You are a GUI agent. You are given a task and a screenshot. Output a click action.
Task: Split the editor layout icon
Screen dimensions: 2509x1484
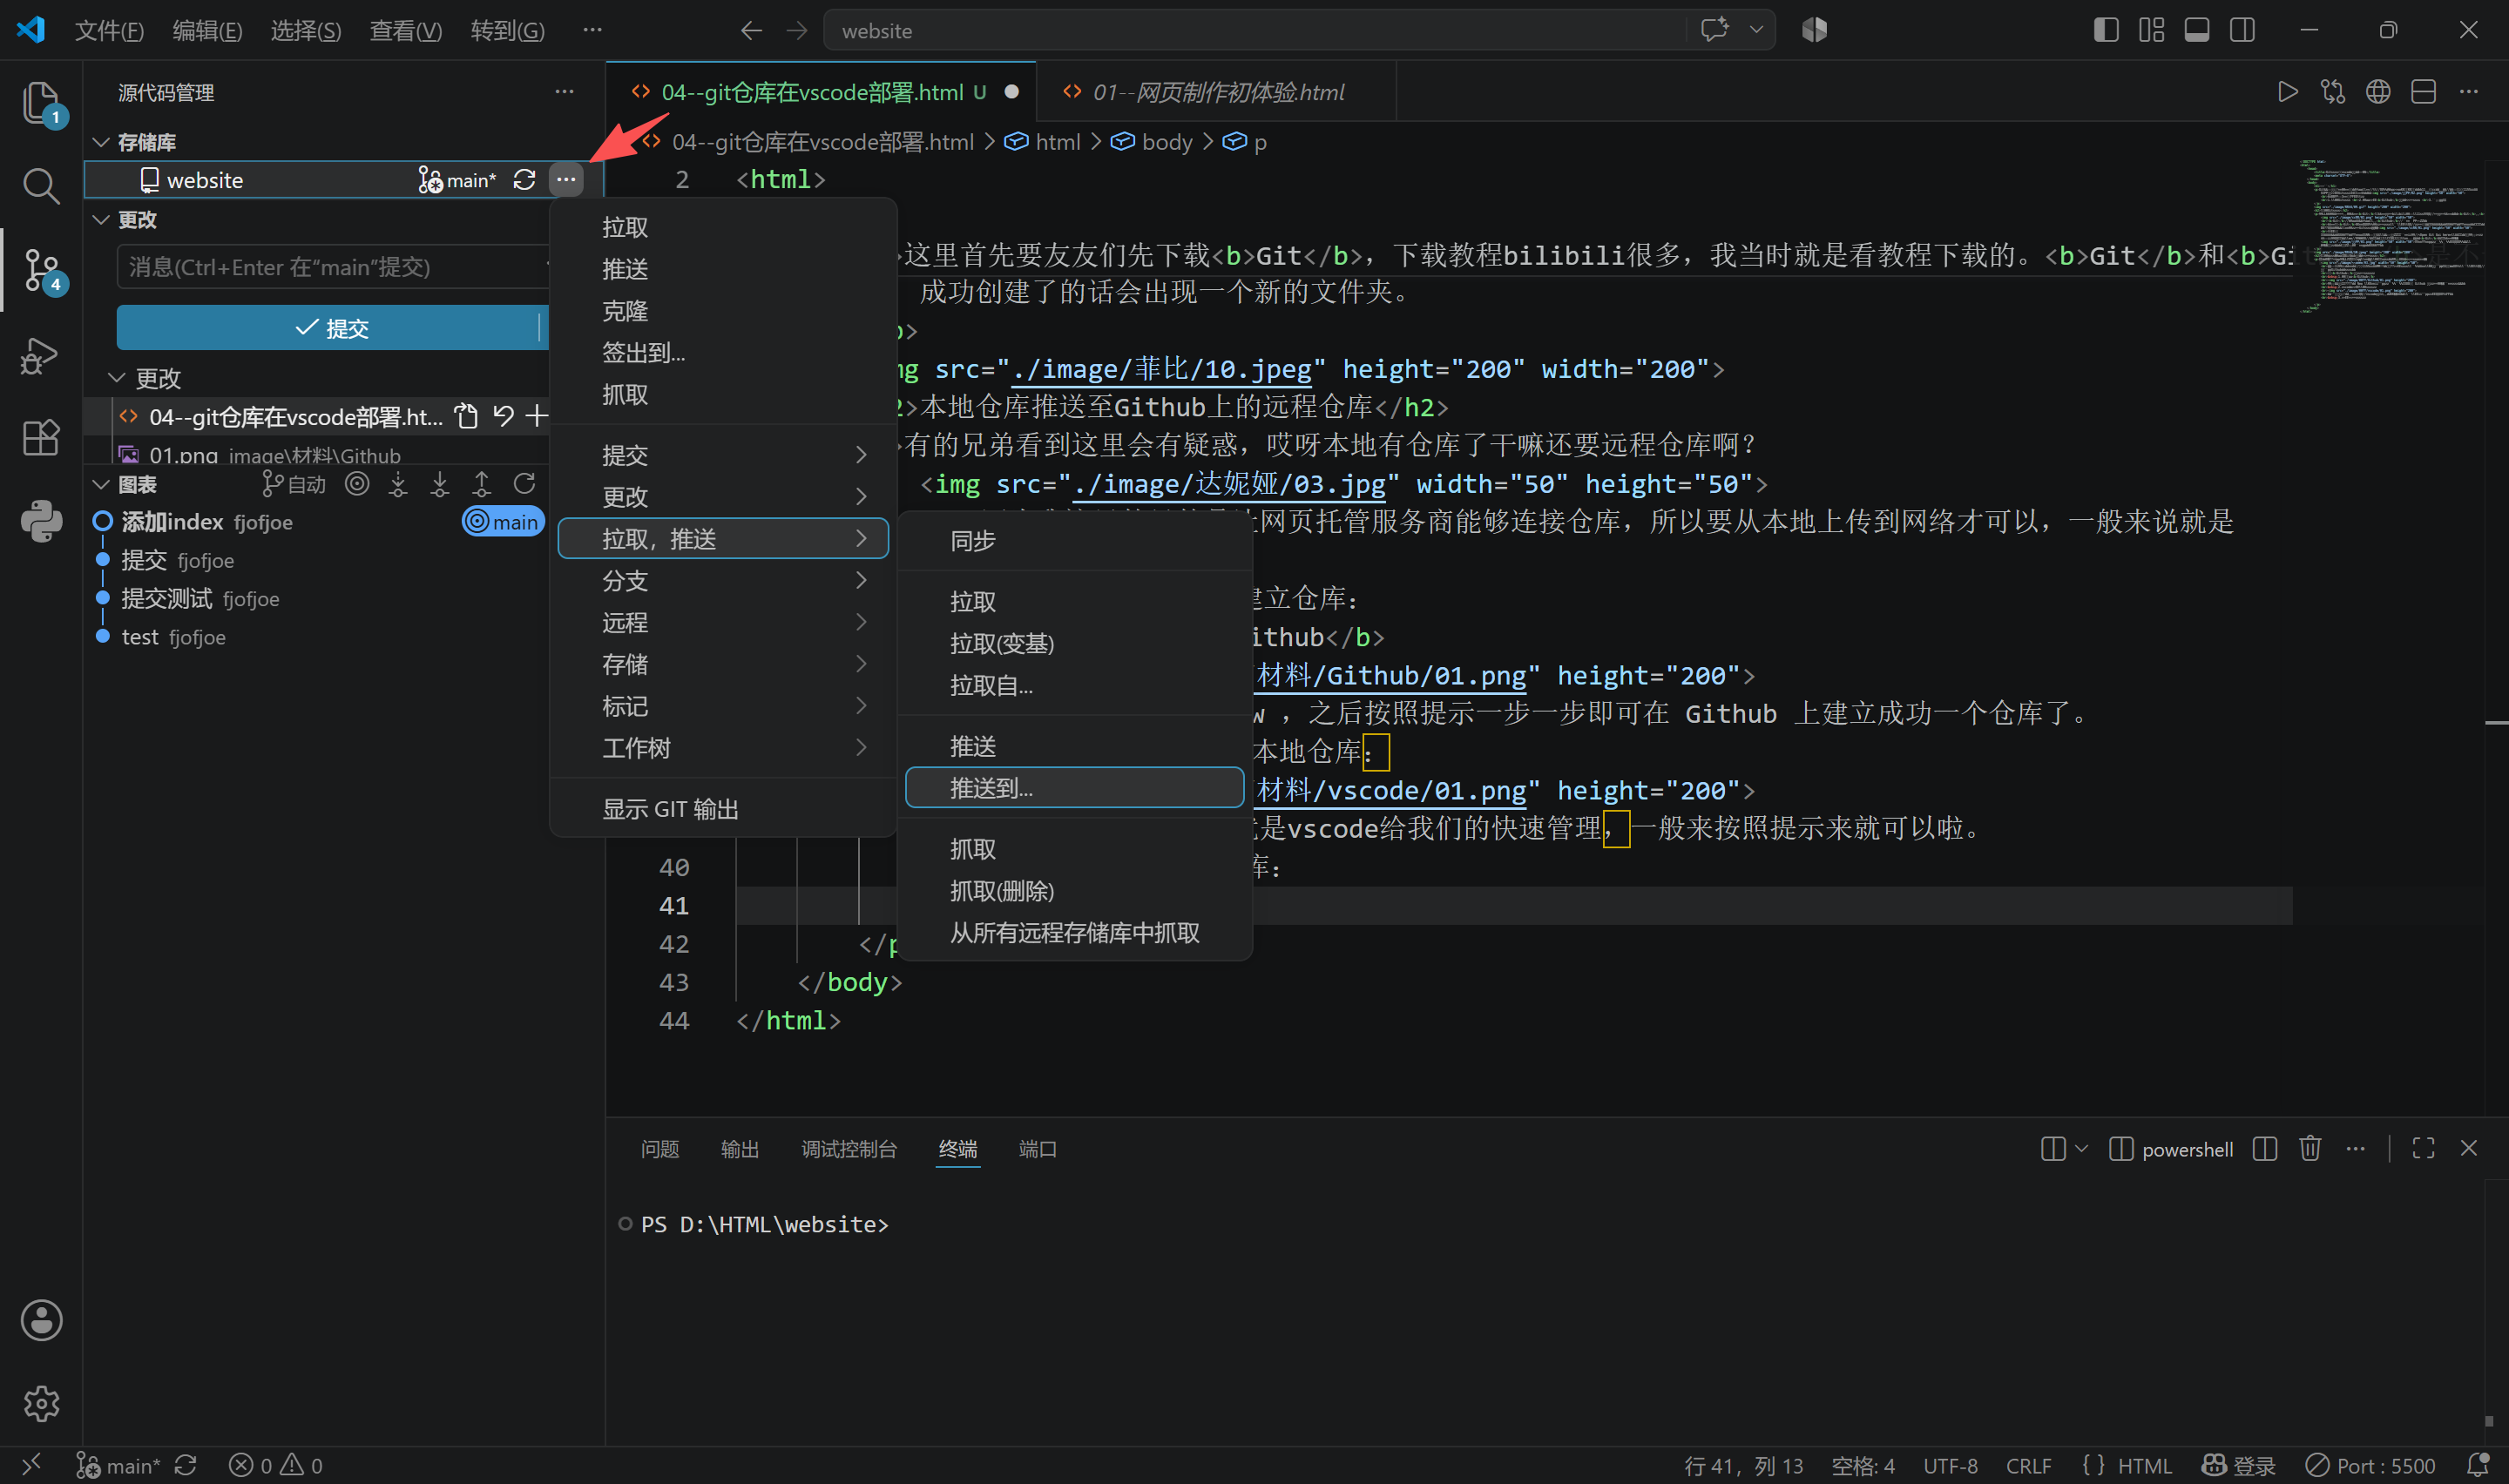(x=2423, y=92)
